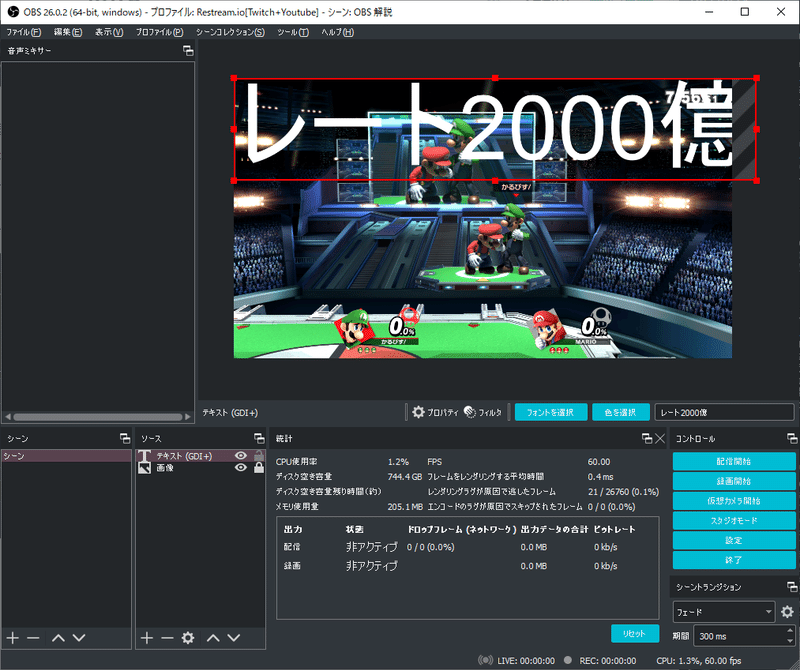Click the CPU: 1.3%, 60.00 fps status text

coord(698,660)
